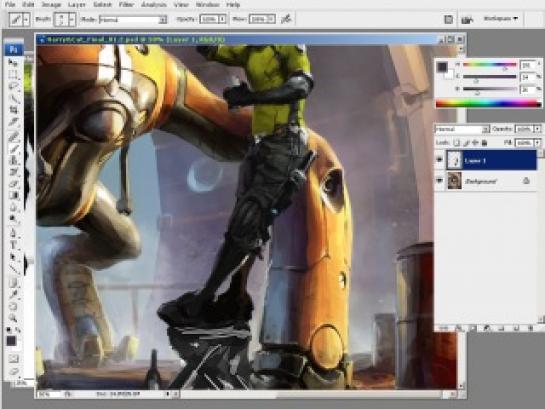Toggle lock transparent pixels

[457, 142]
